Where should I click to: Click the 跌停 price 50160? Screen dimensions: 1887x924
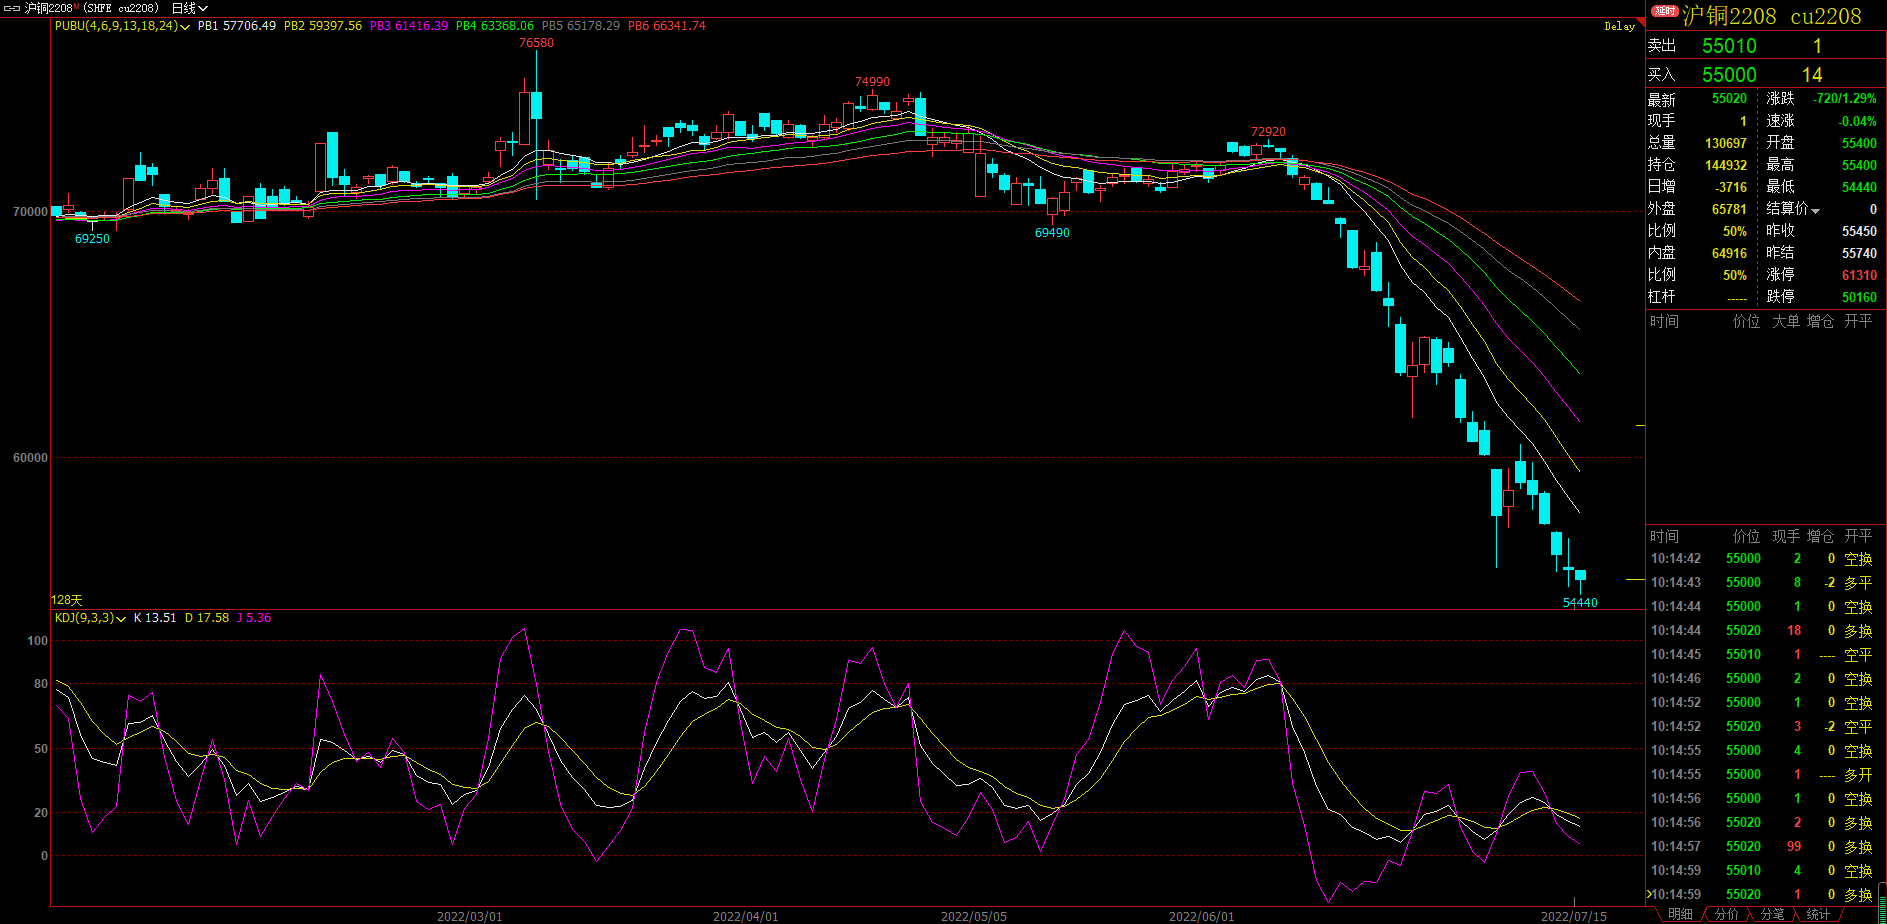pos(1859,297)
